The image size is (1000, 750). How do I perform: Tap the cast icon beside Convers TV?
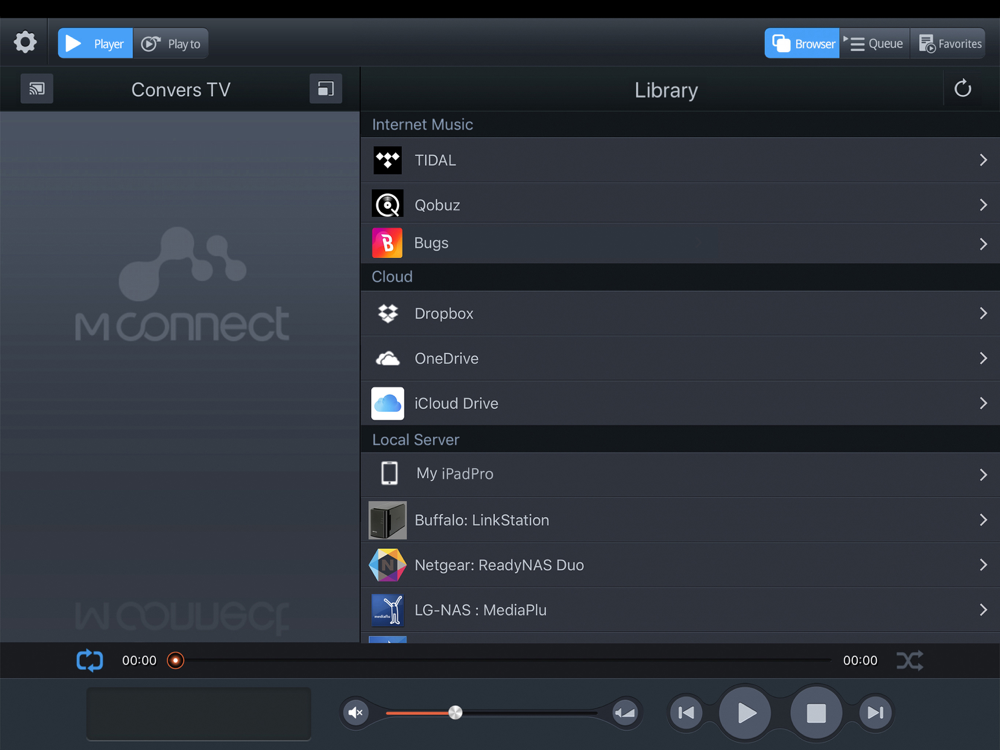click(x=37, y=89)
